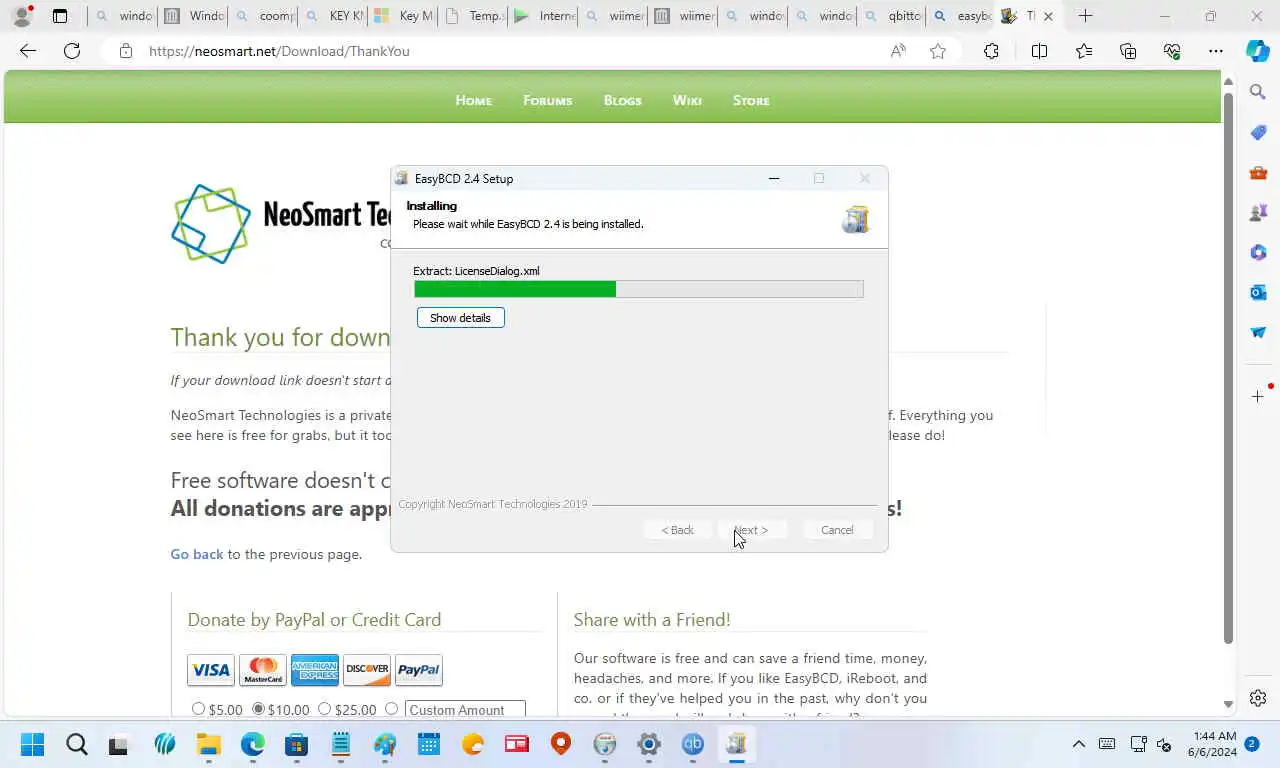Click the Cancel button in EasyBCD Setup
The height and width of the screenshot is (768, 1280).
[837, 530]
